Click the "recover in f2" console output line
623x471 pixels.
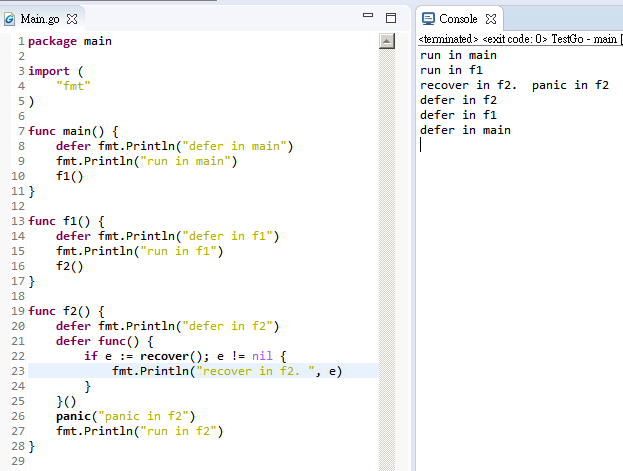click(x=514, y=85)
